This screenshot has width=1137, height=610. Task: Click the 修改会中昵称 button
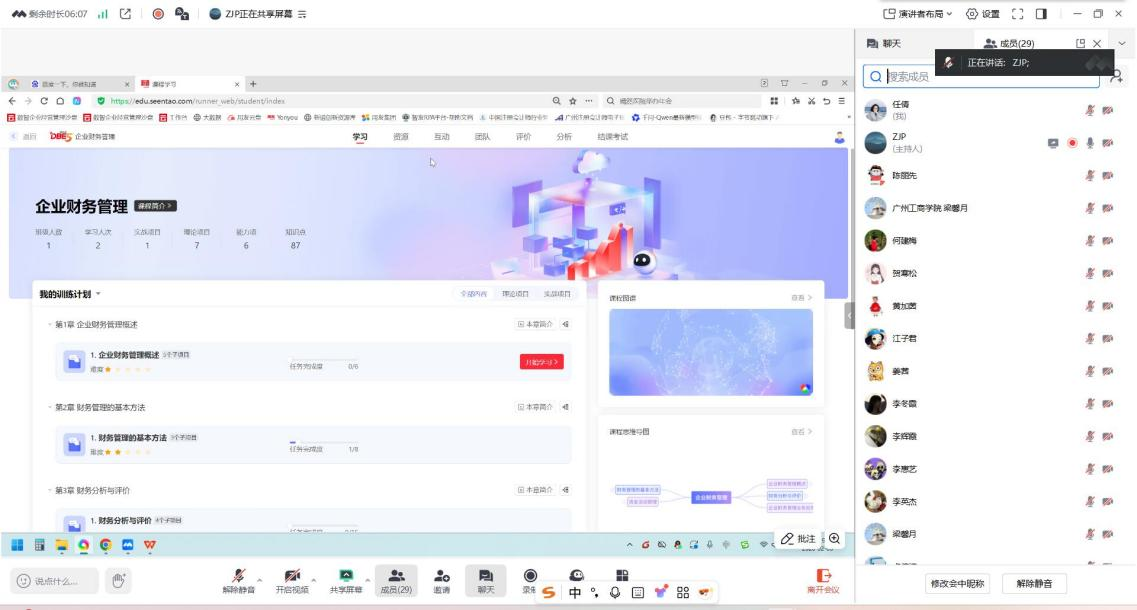pos(957,583)
